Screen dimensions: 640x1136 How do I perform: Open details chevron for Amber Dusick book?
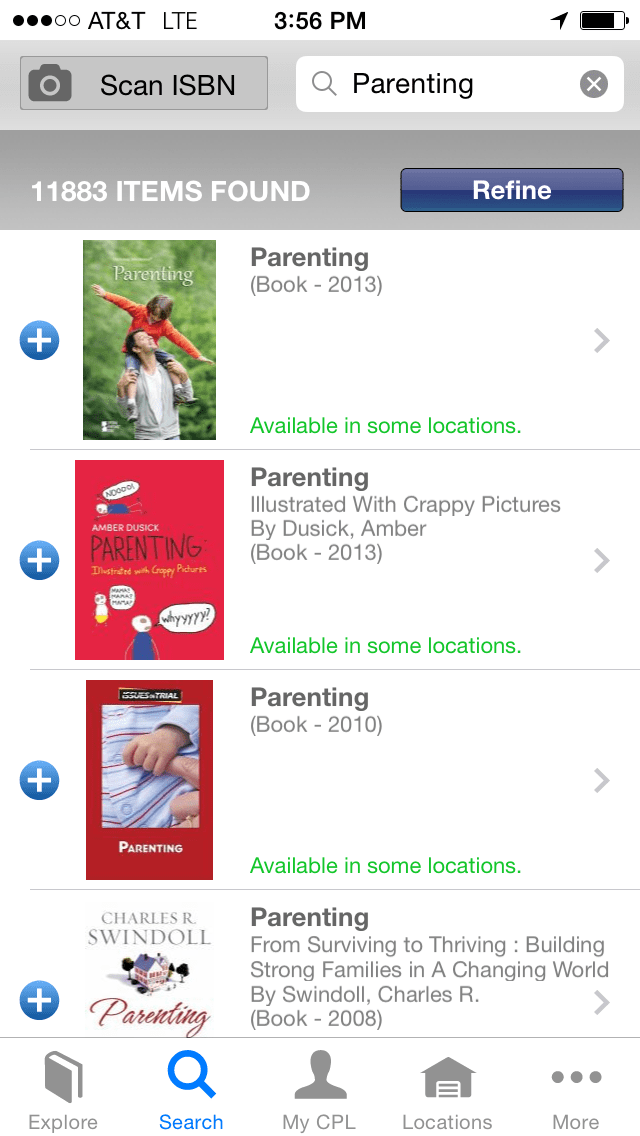(601, 561)
